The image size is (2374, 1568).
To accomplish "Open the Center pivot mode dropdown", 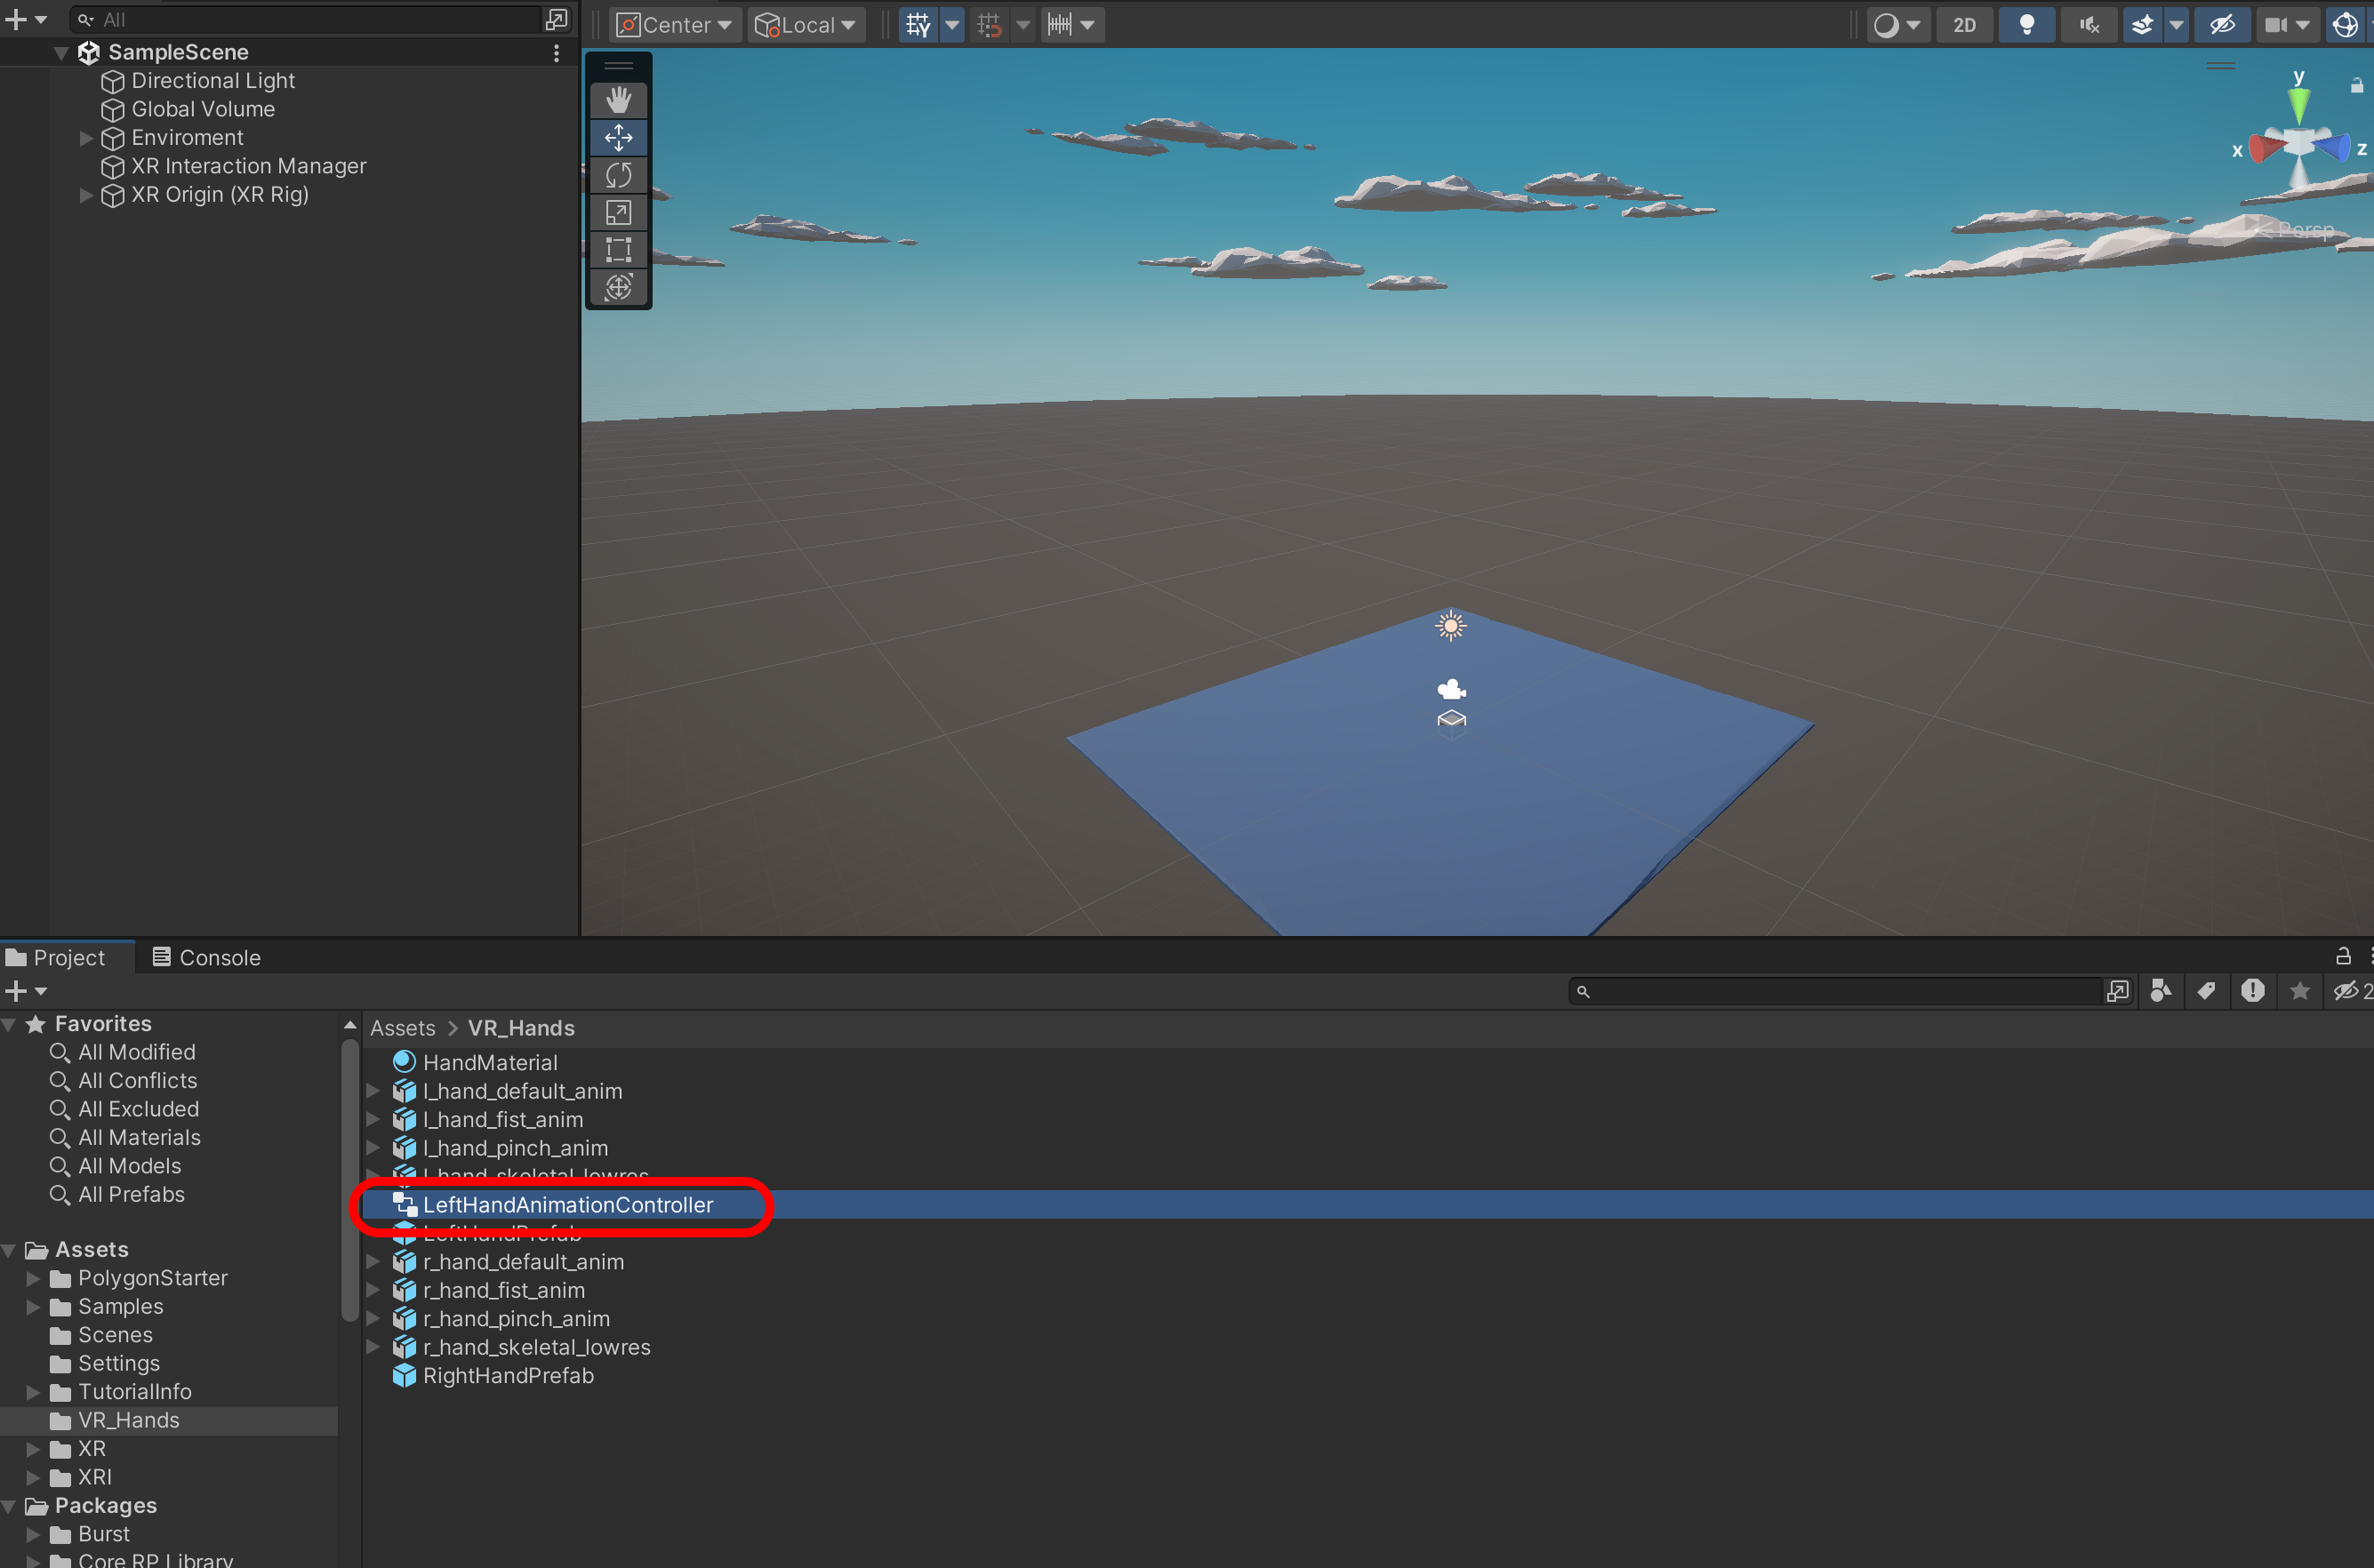I will pos(675,25).
